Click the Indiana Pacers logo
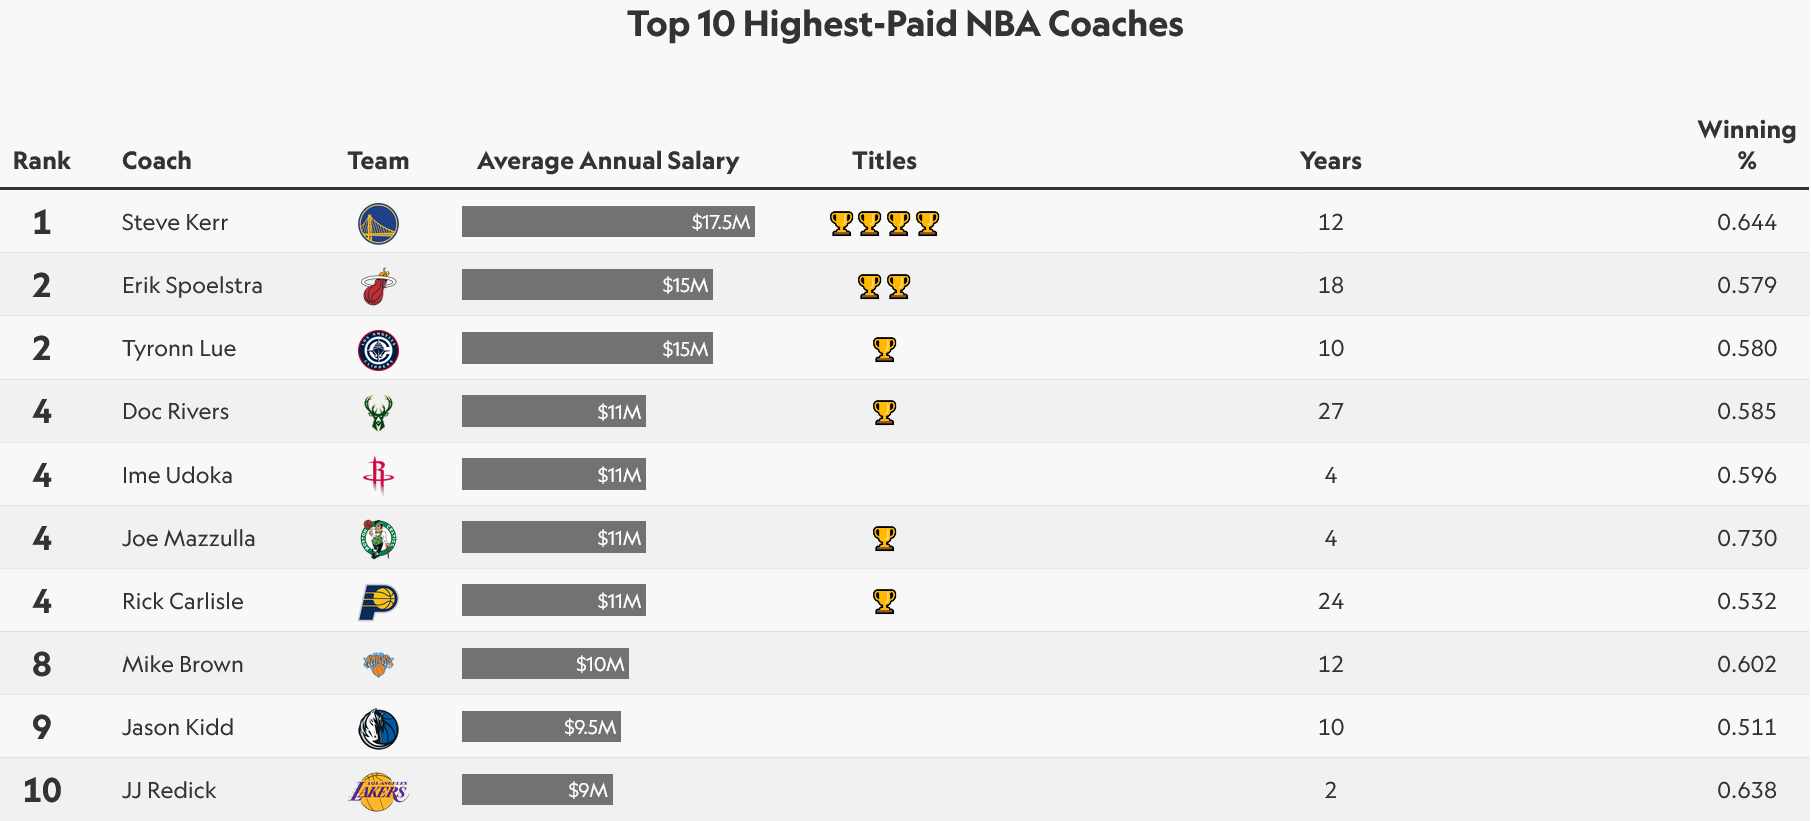1811x821 pixels. tap(378, 602)
